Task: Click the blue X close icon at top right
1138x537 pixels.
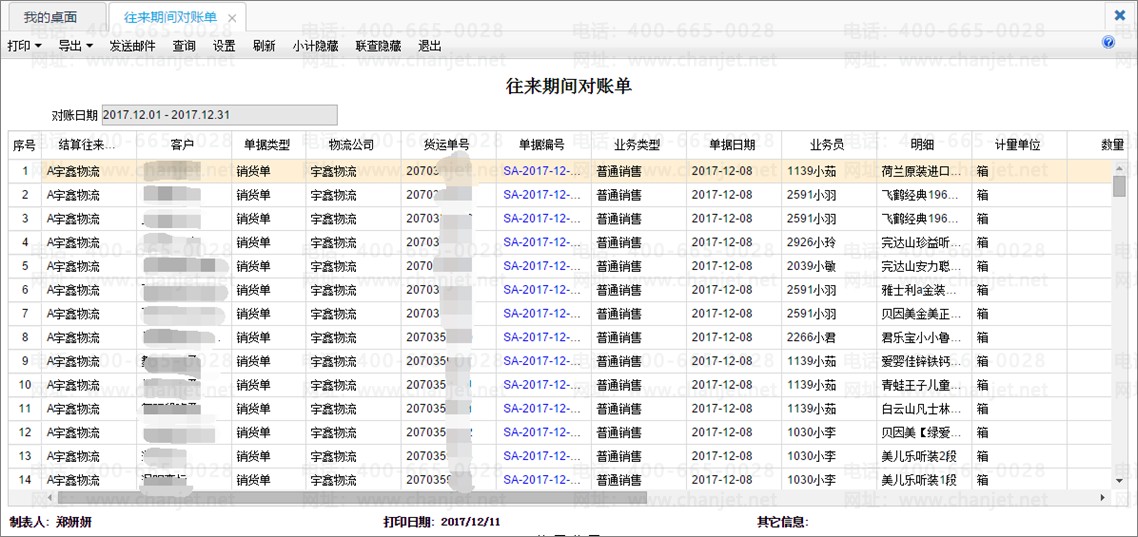Action: (1120, 15)
